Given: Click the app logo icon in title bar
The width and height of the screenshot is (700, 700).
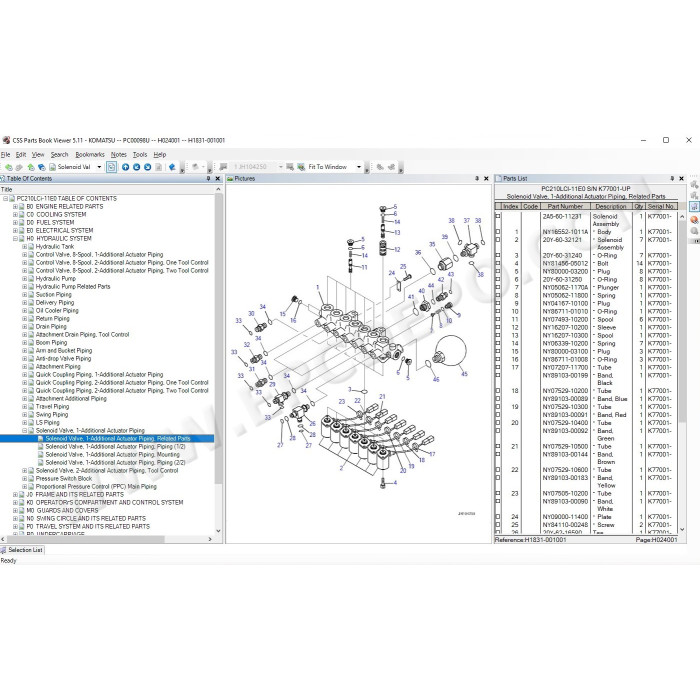Looking at the screenshot, I should pos(6,140).
